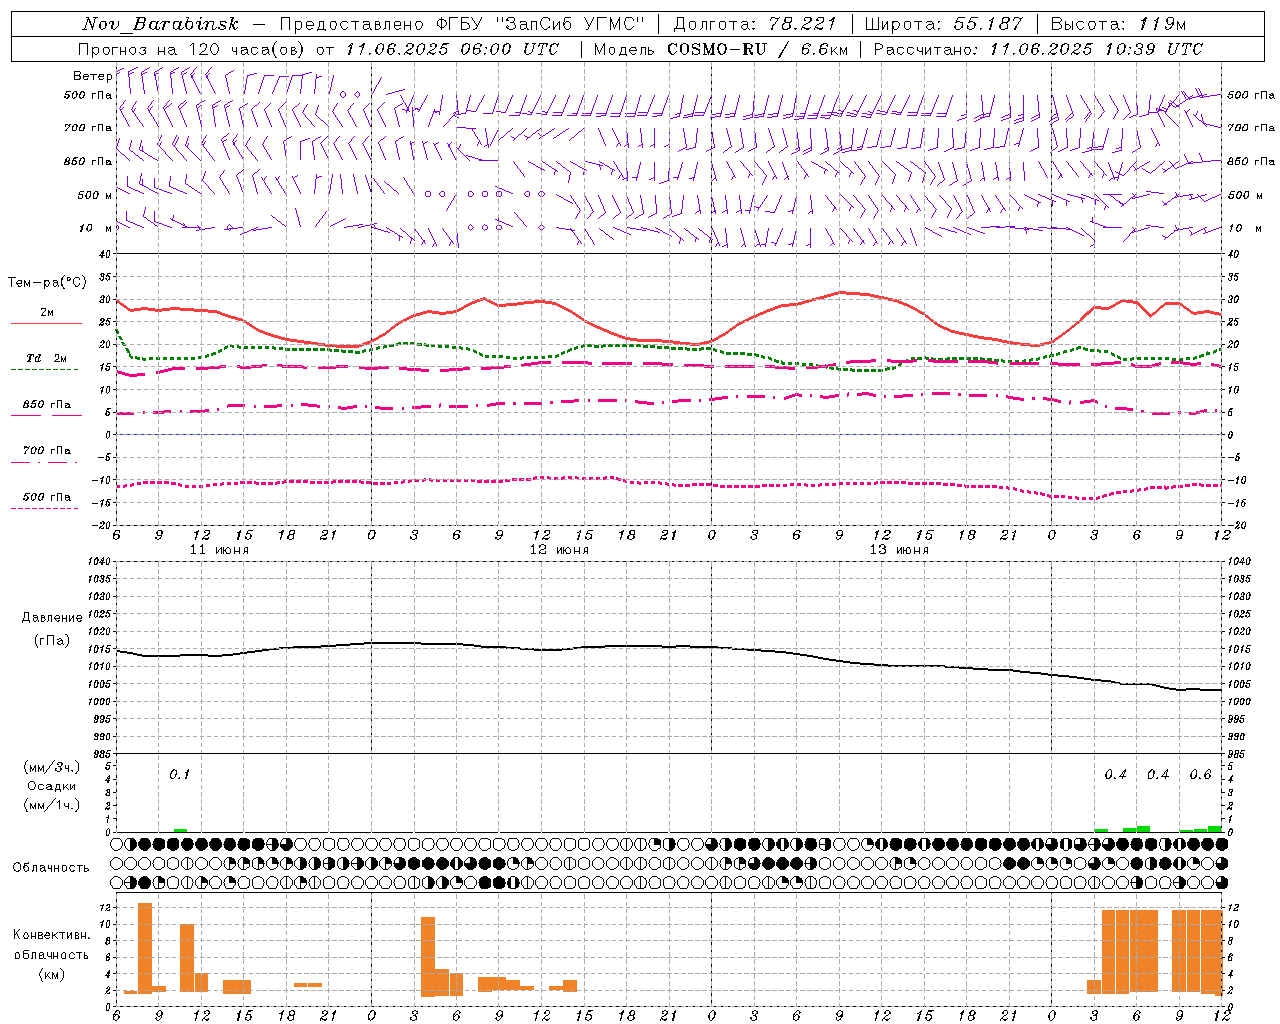The width and height of the screenshot is (1280, 1024).
Task: Click the Облачность cloud cover label
Action: click(x=51, y=868)
